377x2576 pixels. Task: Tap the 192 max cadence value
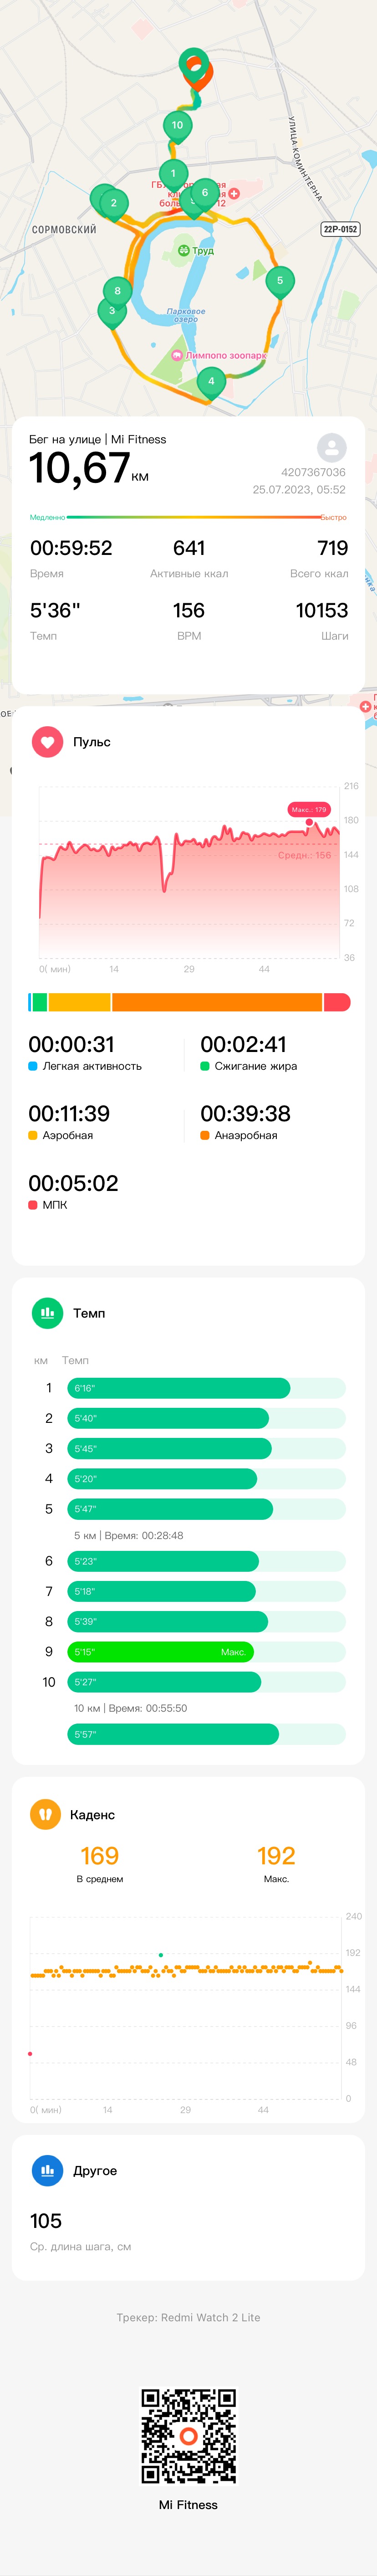click(x=276, y=1856)
